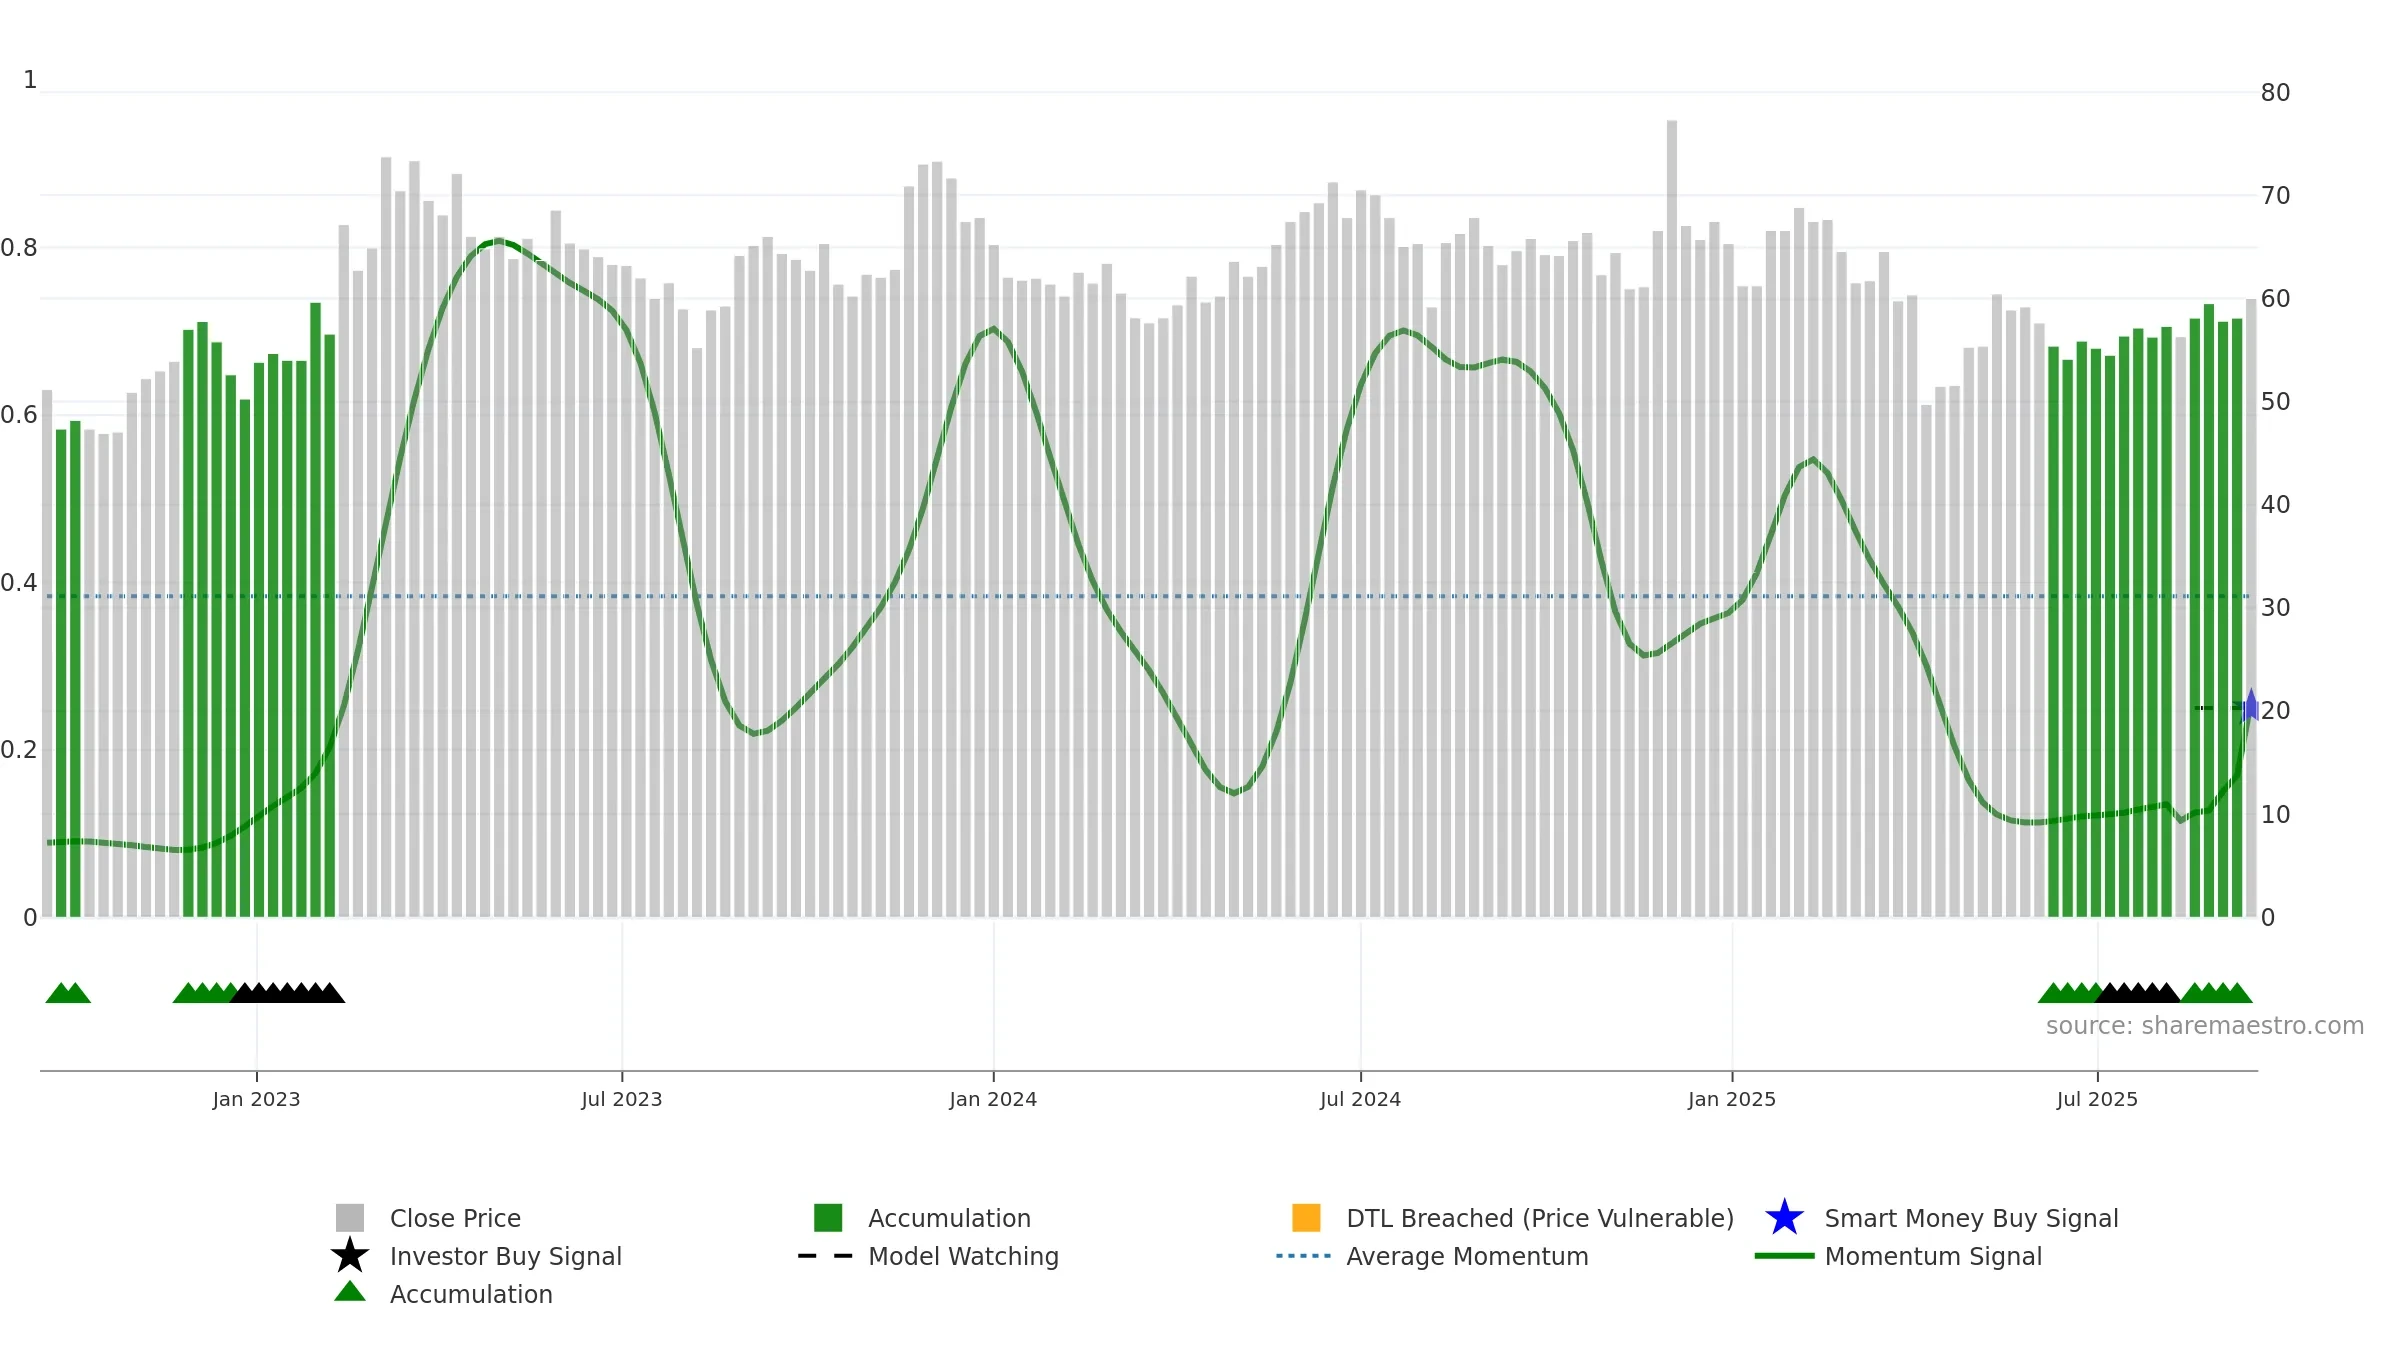Toggle the Close Price legend label
Screen dimensions: 2400x1350
(455, 1218)
